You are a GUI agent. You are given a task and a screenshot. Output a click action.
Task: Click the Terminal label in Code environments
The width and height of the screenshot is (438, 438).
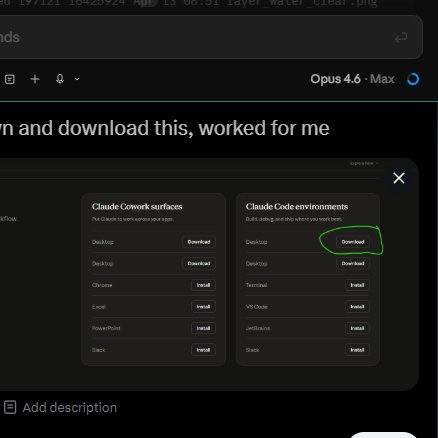256,285
